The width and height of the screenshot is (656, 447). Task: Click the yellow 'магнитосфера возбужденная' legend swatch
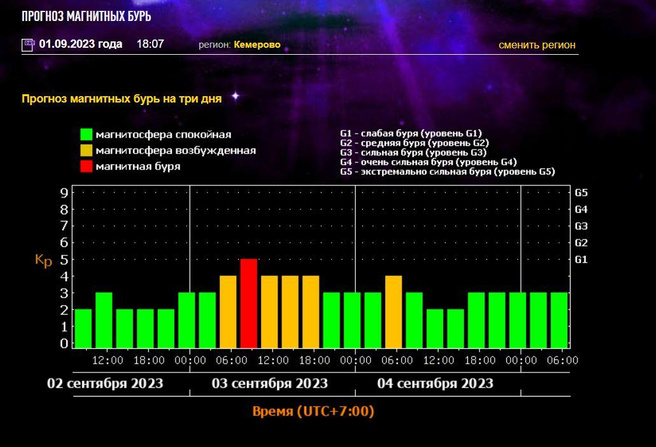tap(86, 150)
